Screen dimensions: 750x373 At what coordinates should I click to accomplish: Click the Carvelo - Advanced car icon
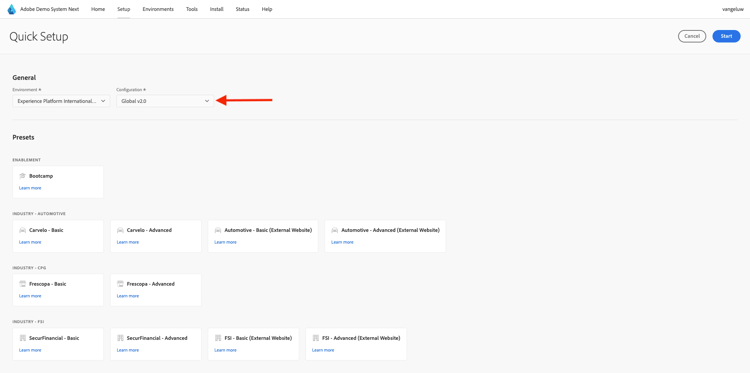click(120, 230)
